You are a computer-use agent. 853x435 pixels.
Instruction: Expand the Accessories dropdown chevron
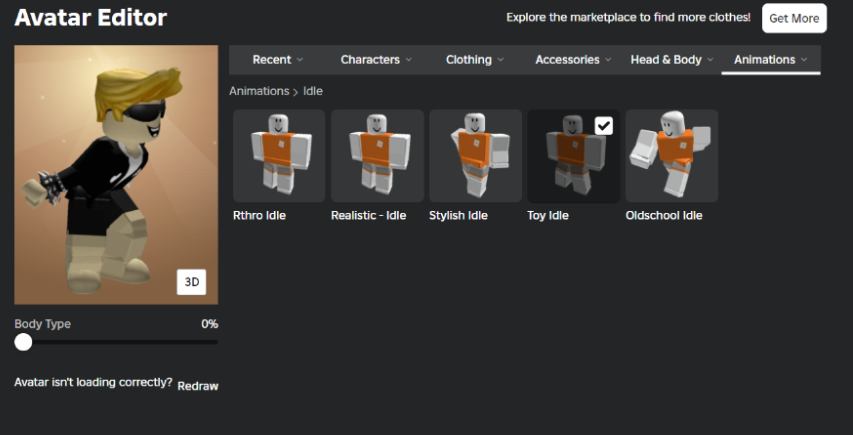tap(608, 60)
